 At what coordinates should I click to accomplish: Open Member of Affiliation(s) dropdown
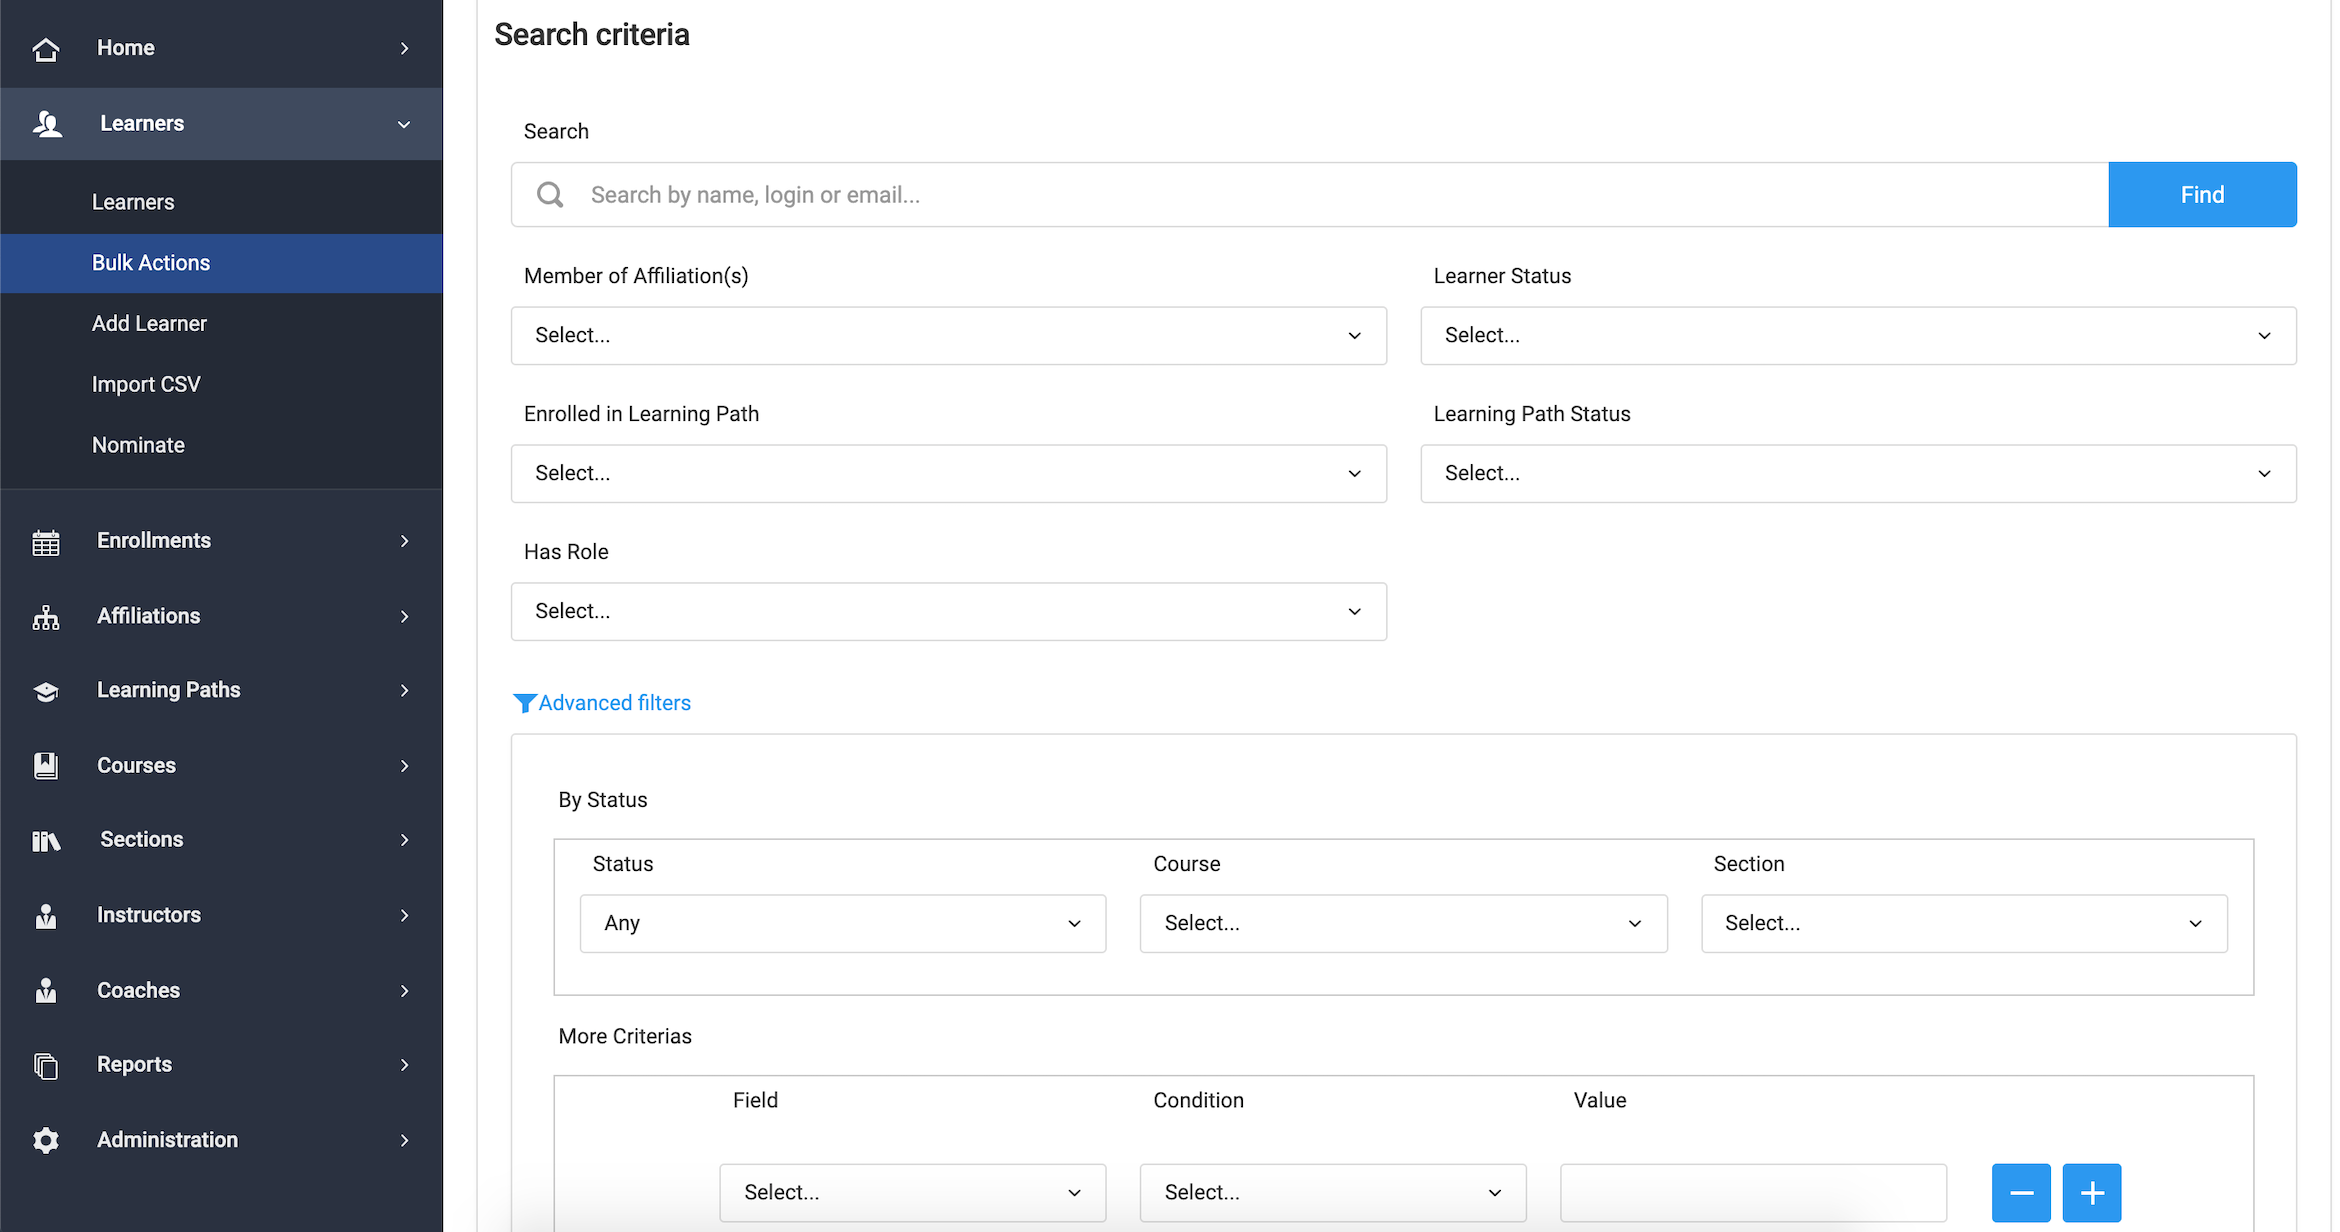tap(949, 336)
